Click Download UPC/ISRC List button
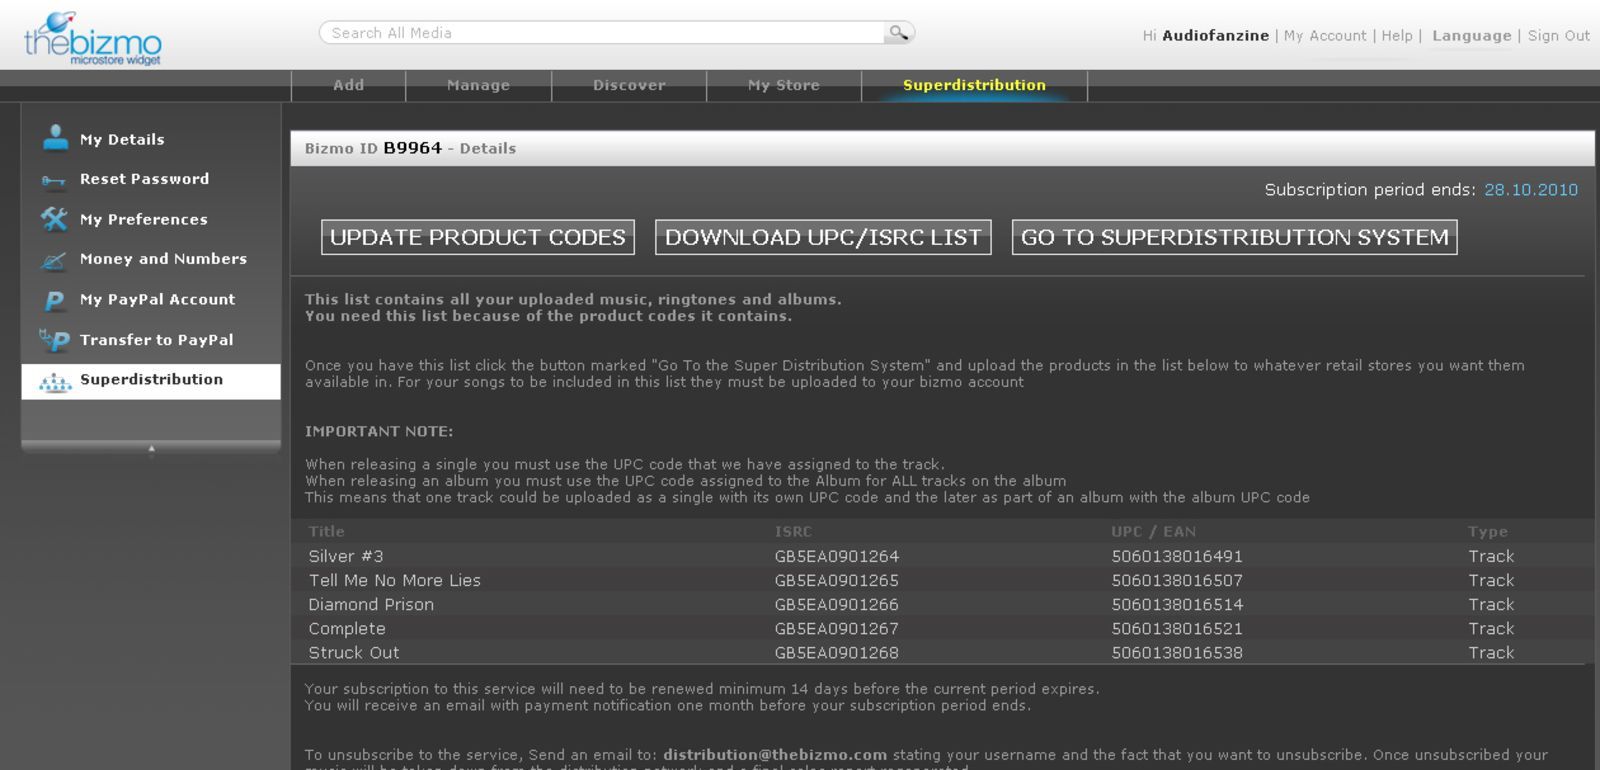The width and height of the screenshot is (1600, 770). click(x=823, y=237)
